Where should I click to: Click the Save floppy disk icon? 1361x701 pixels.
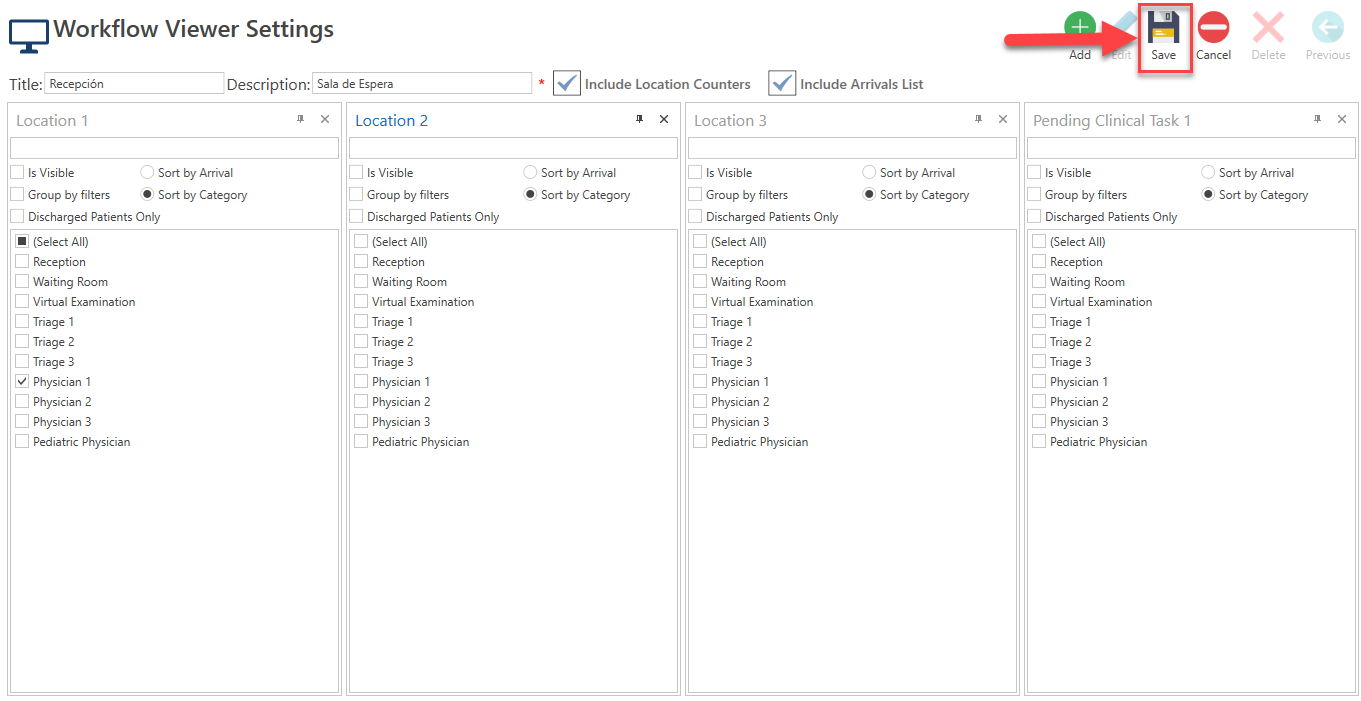pos(1163,27)
